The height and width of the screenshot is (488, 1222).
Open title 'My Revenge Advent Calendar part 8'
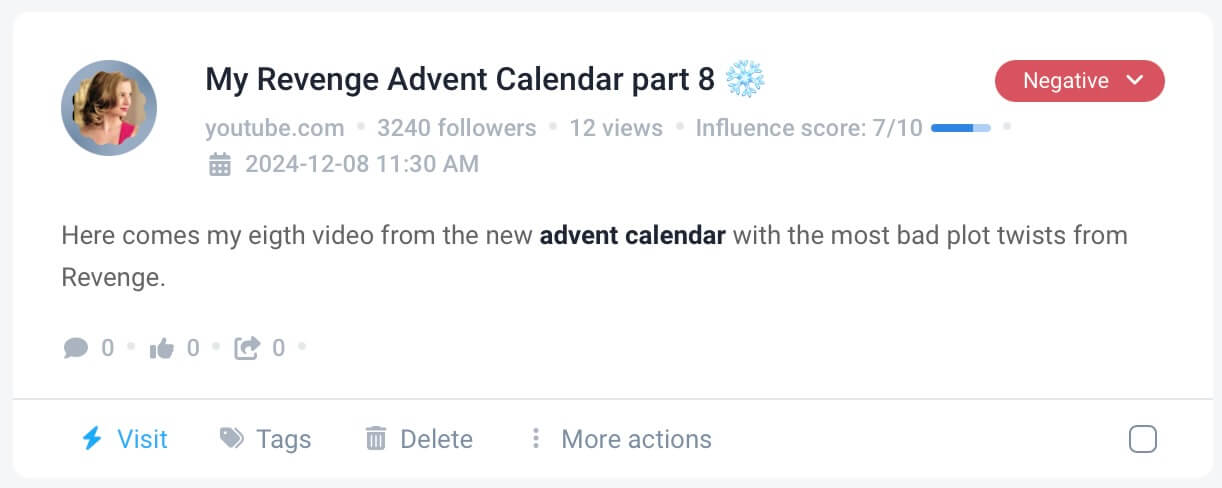pyautogui.click(x=459, y=80)
